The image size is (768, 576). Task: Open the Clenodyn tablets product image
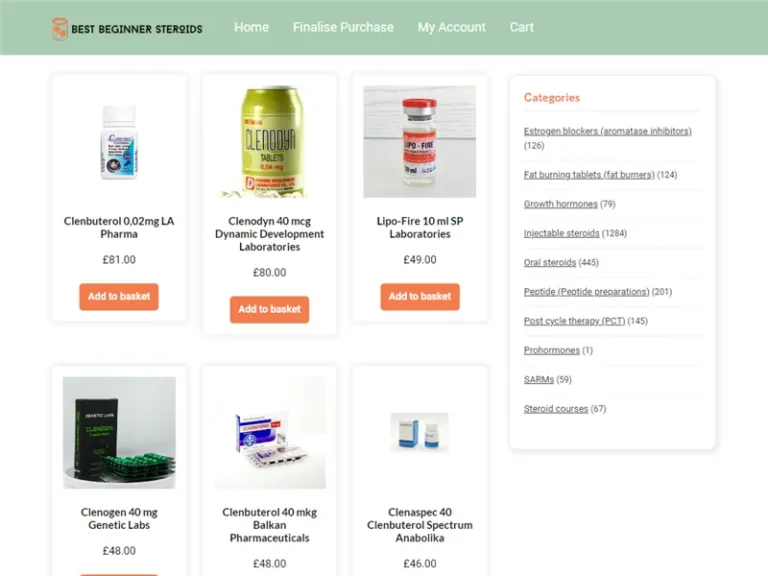pos(269,142)
